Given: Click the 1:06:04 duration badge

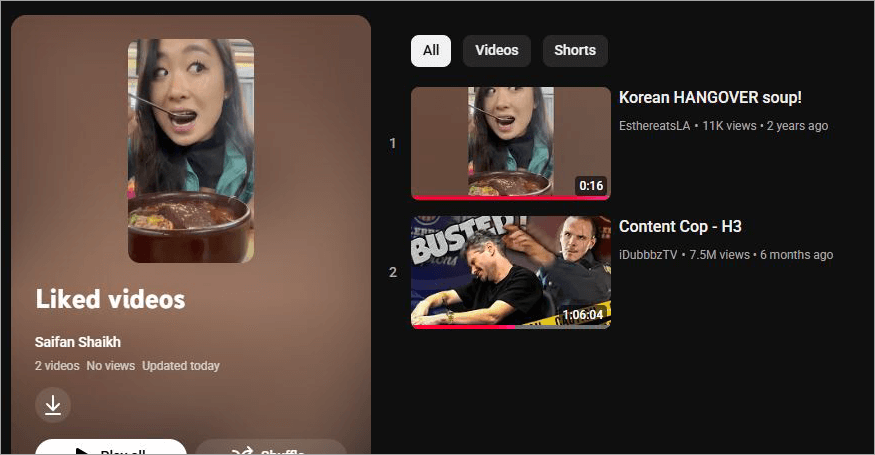Looking at the screenshot, I should tap(583, 315).
